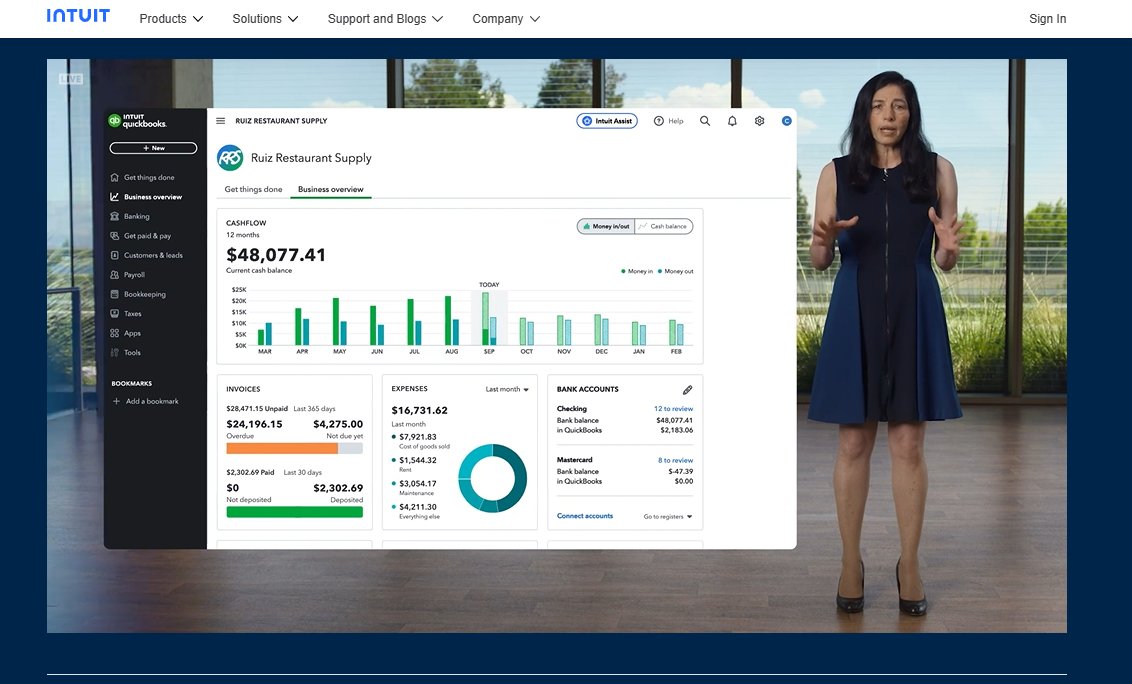Expand the Company chevron arrow
This screenshot has width=1132, height=684.
click(534, 20)
